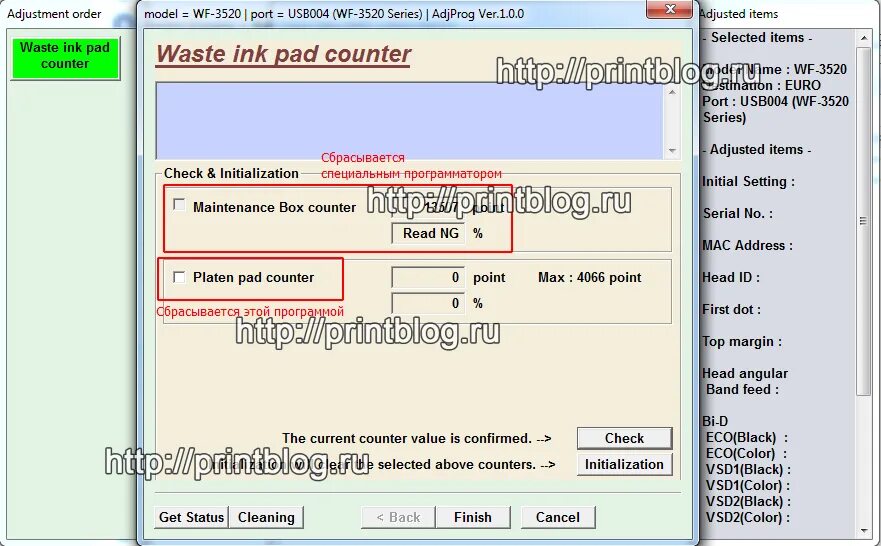Cancel the waste ink pad dialog

click(x=558, y=517)
